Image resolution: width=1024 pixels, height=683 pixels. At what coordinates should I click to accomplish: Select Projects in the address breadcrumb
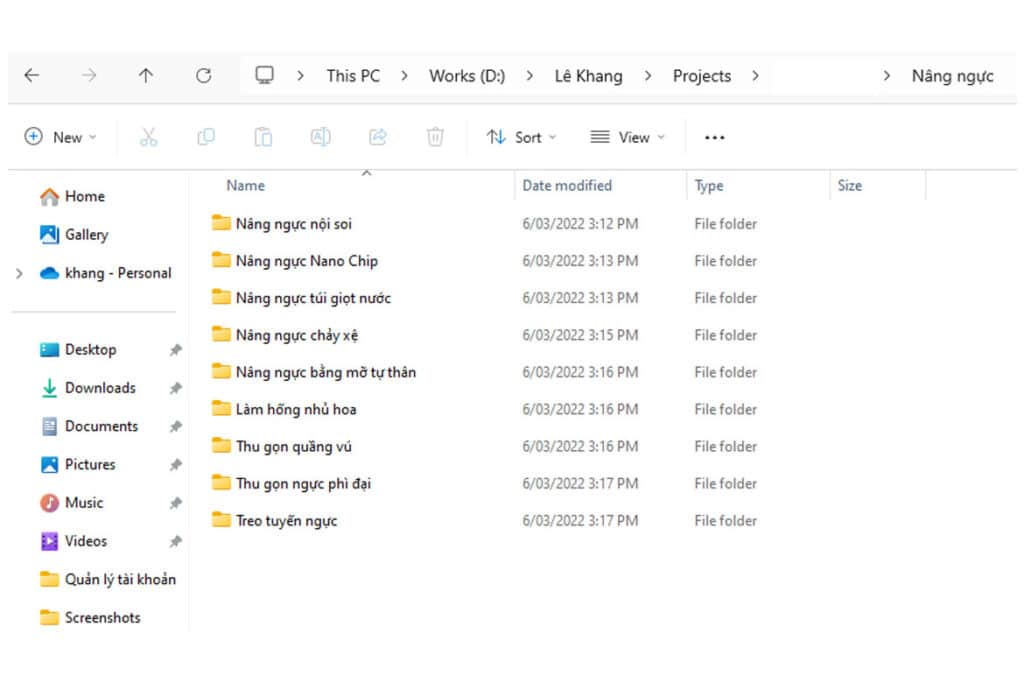pyautogui.click(x=702, y=76)
